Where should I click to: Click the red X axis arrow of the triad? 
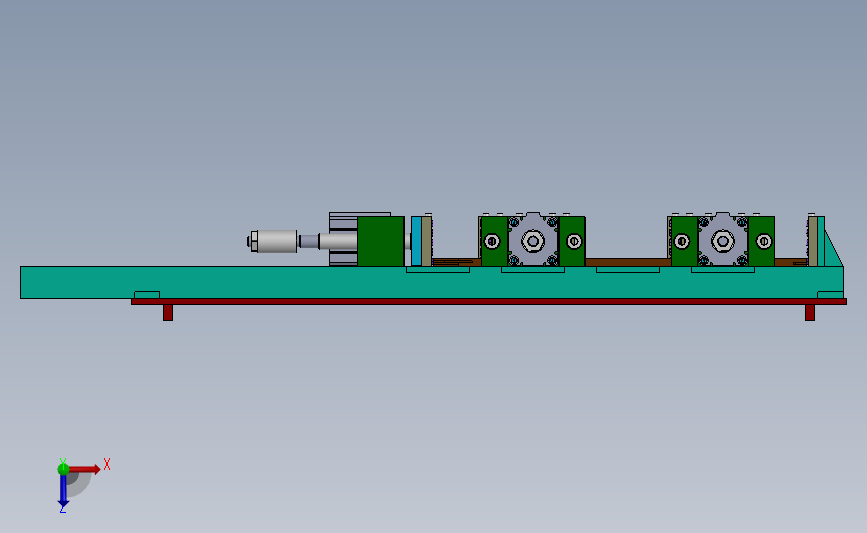coord(84,469)
